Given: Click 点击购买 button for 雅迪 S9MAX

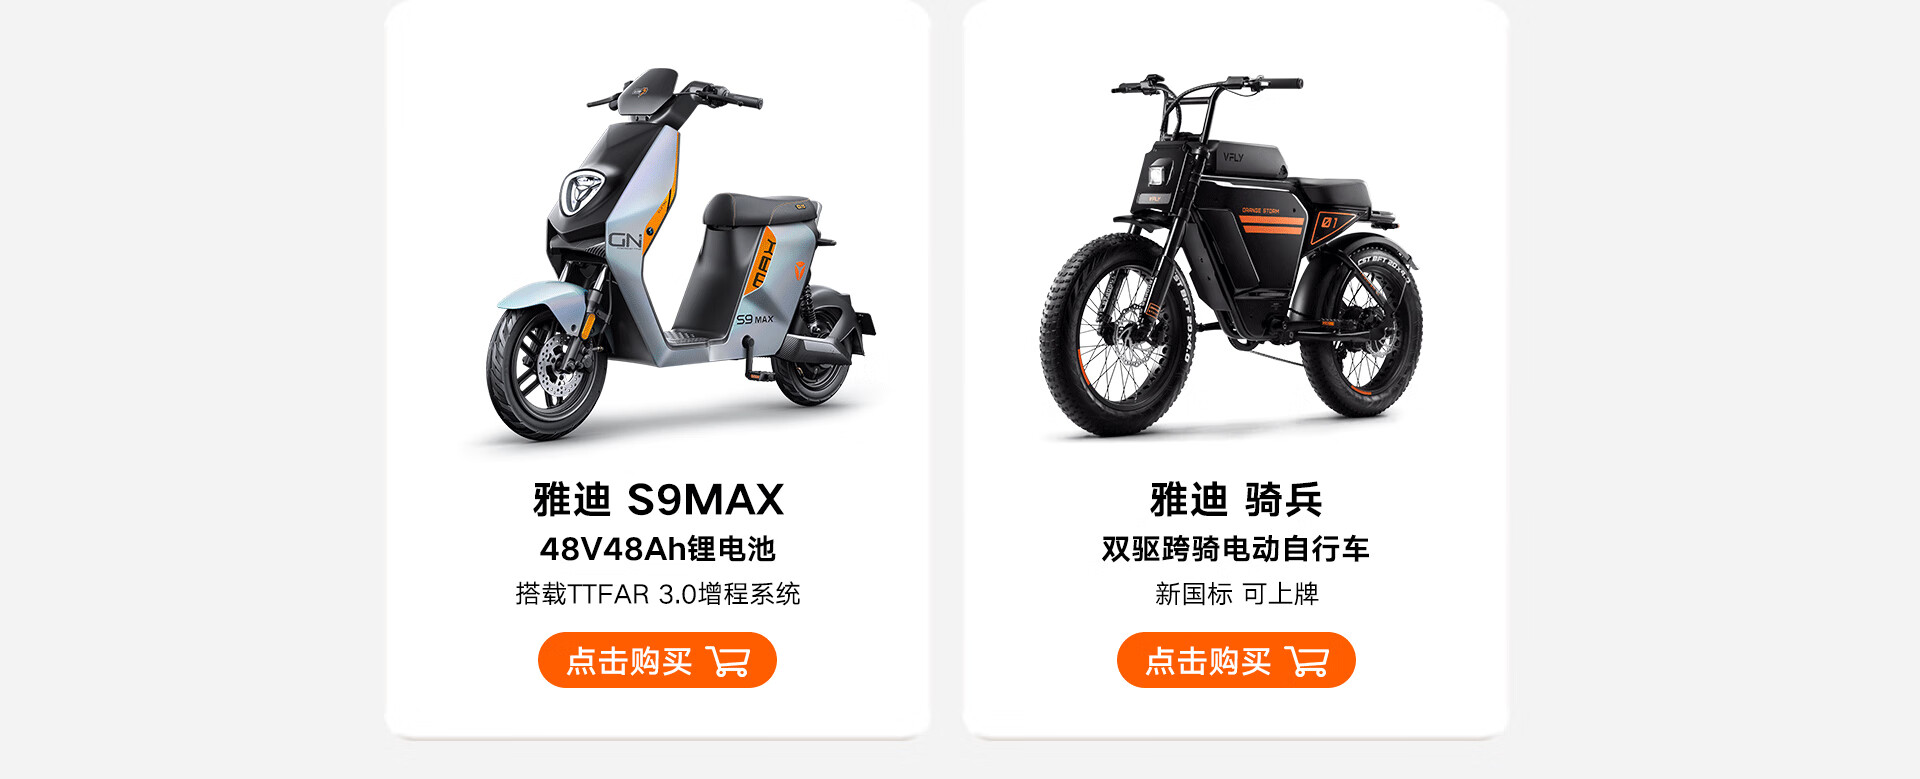Looking at the screenshot, I should click(657, 660).
